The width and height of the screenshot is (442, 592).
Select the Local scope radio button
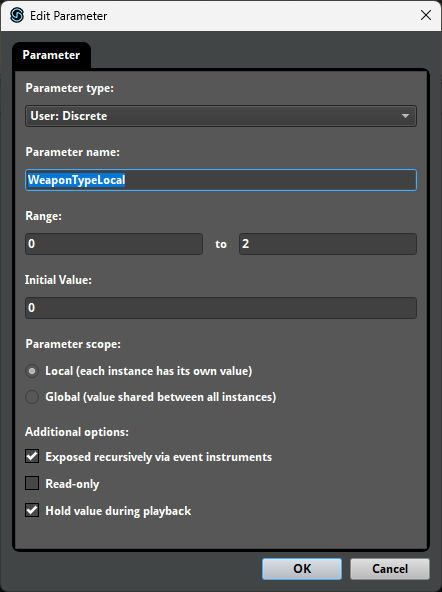point(32,371)
